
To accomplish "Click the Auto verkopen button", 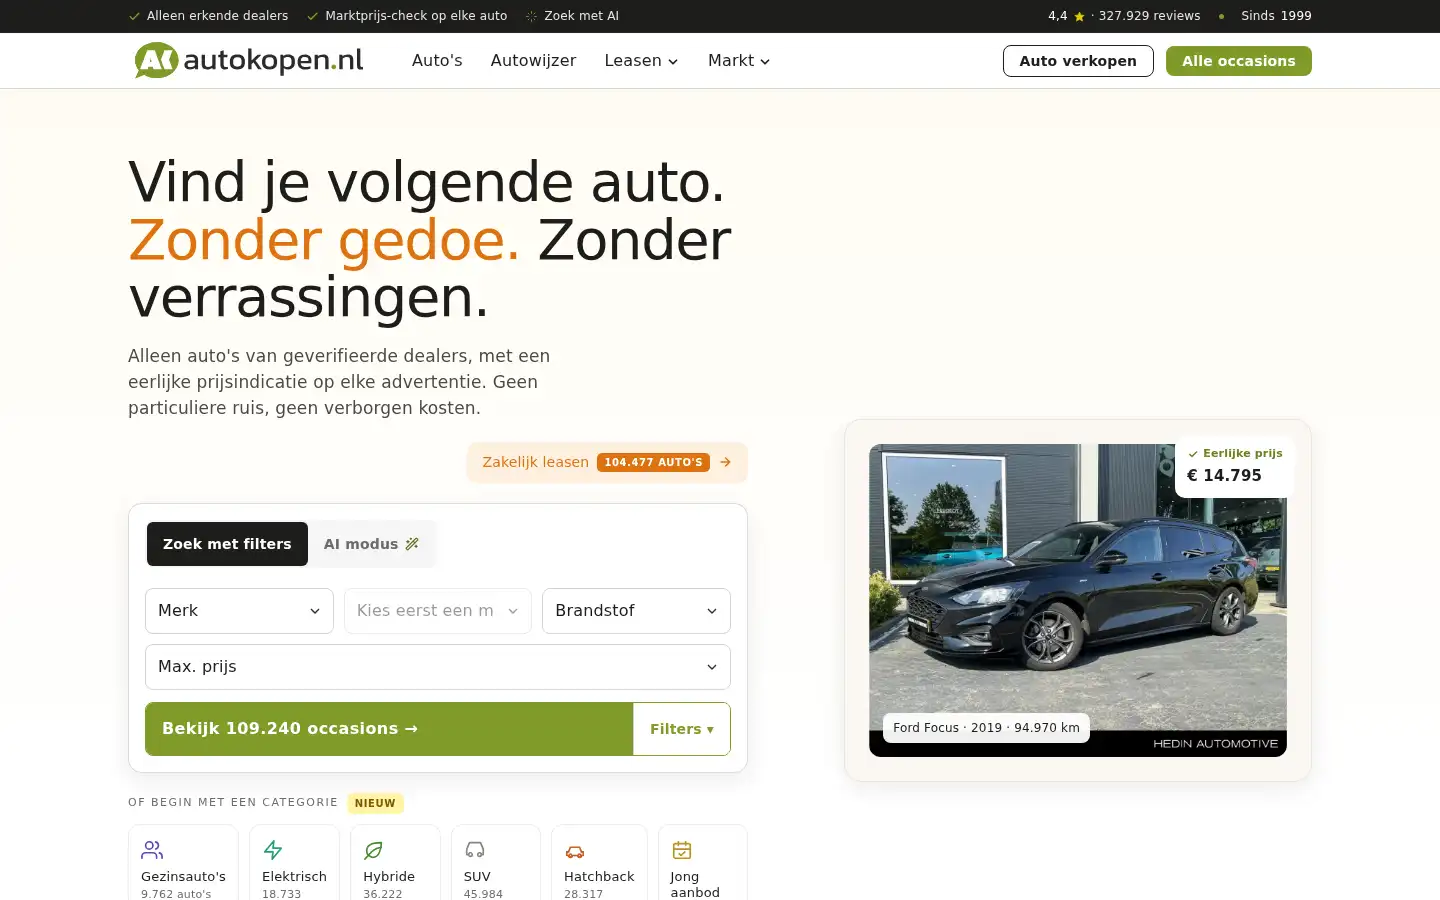I will coord(1078,61).
